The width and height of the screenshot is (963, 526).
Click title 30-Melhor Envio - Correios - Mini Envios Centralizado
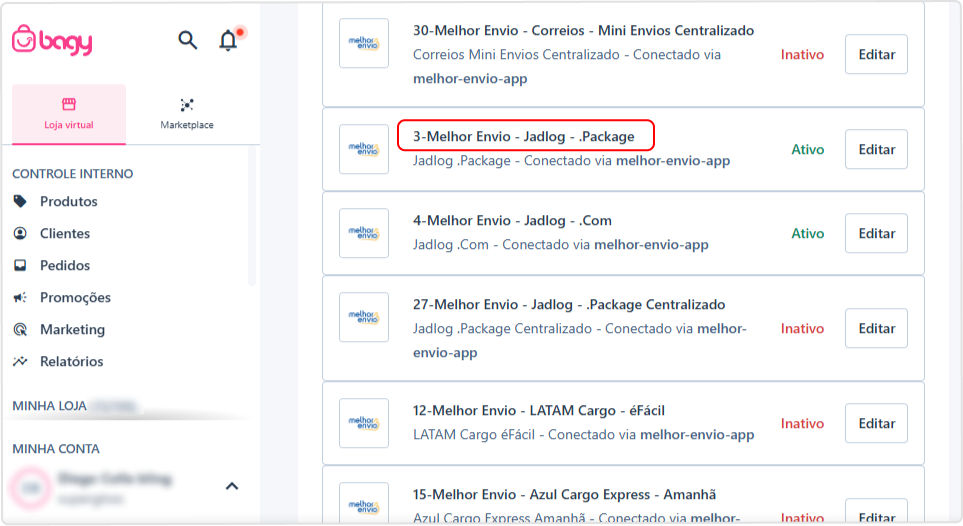pyautogui.click(x=583, y=30)
